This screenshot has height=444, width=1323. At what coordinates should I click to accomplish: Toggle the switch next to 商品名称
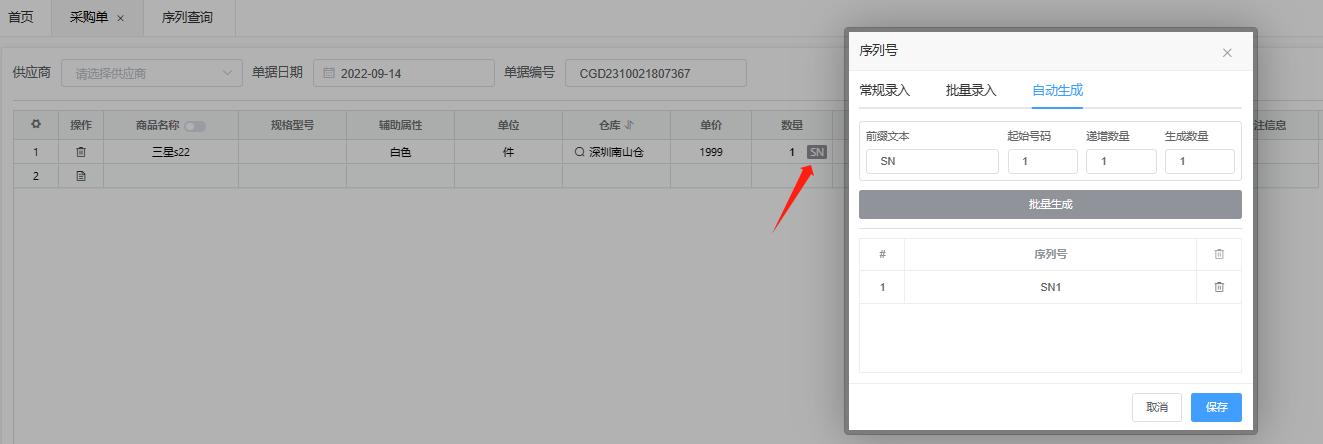click(195, 126)
